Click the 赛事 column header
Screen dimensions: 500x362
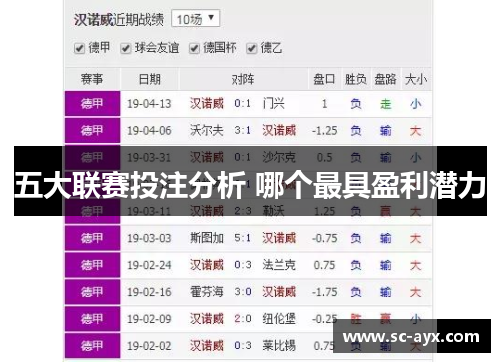click(x=92, y=79)
